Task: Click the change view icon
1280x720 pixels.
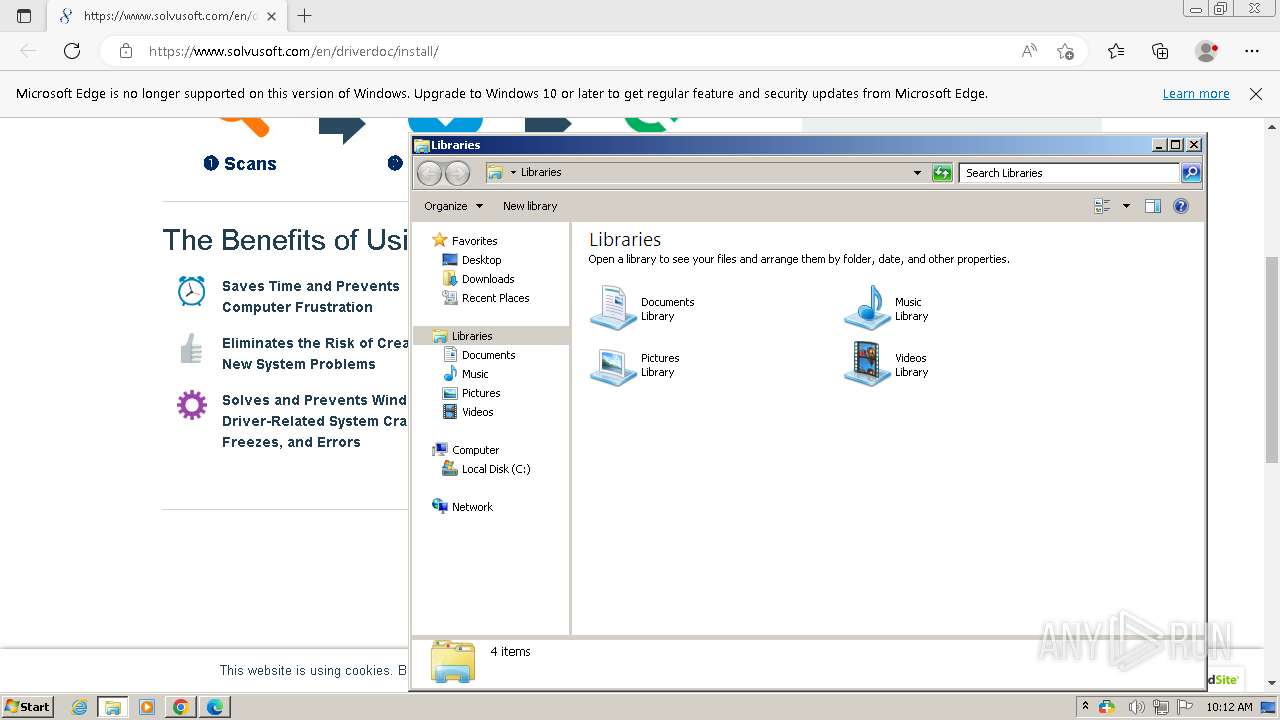Action: point(1103,206)
